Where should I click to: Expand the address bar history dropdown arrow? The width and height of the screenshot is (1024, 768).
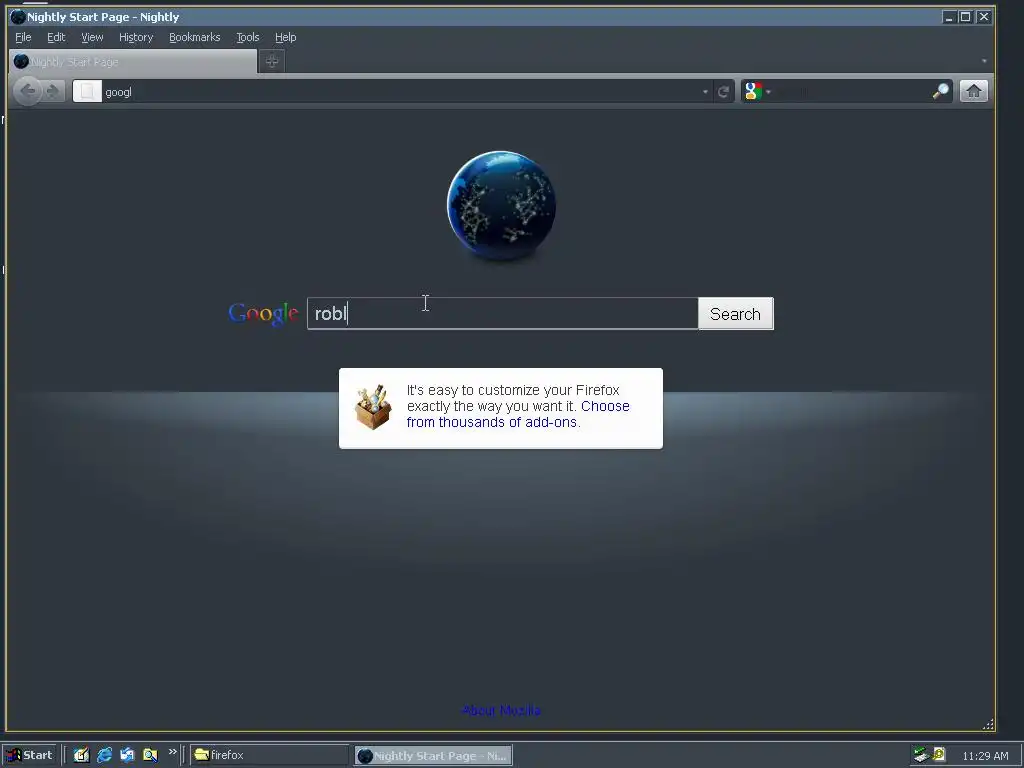click(x=705, y=92)
